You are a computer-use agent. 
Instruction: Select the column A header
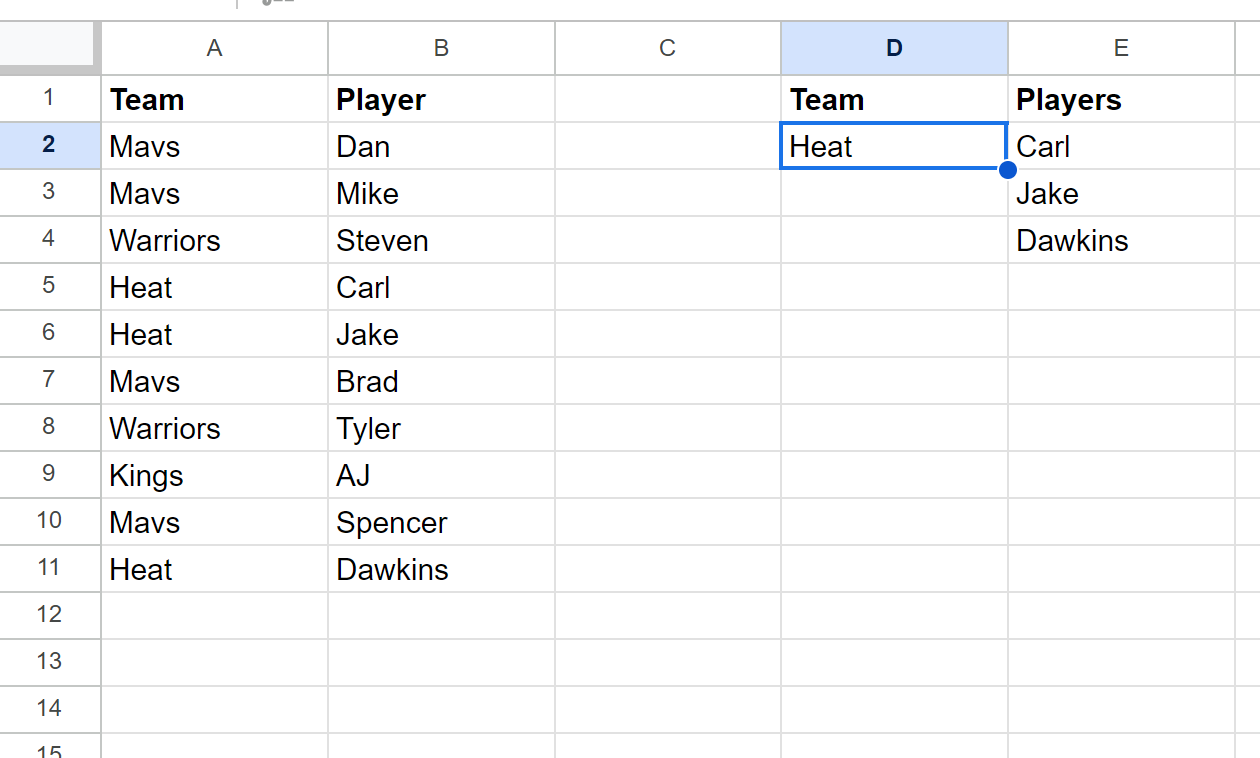click(x=214, y=48)
